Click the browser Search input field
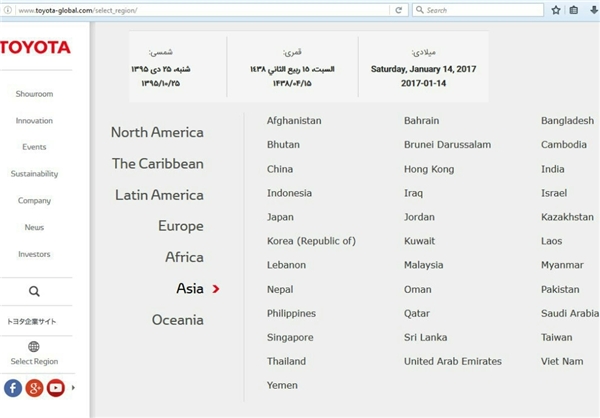600x418 pixels. (x=478, y=10)
